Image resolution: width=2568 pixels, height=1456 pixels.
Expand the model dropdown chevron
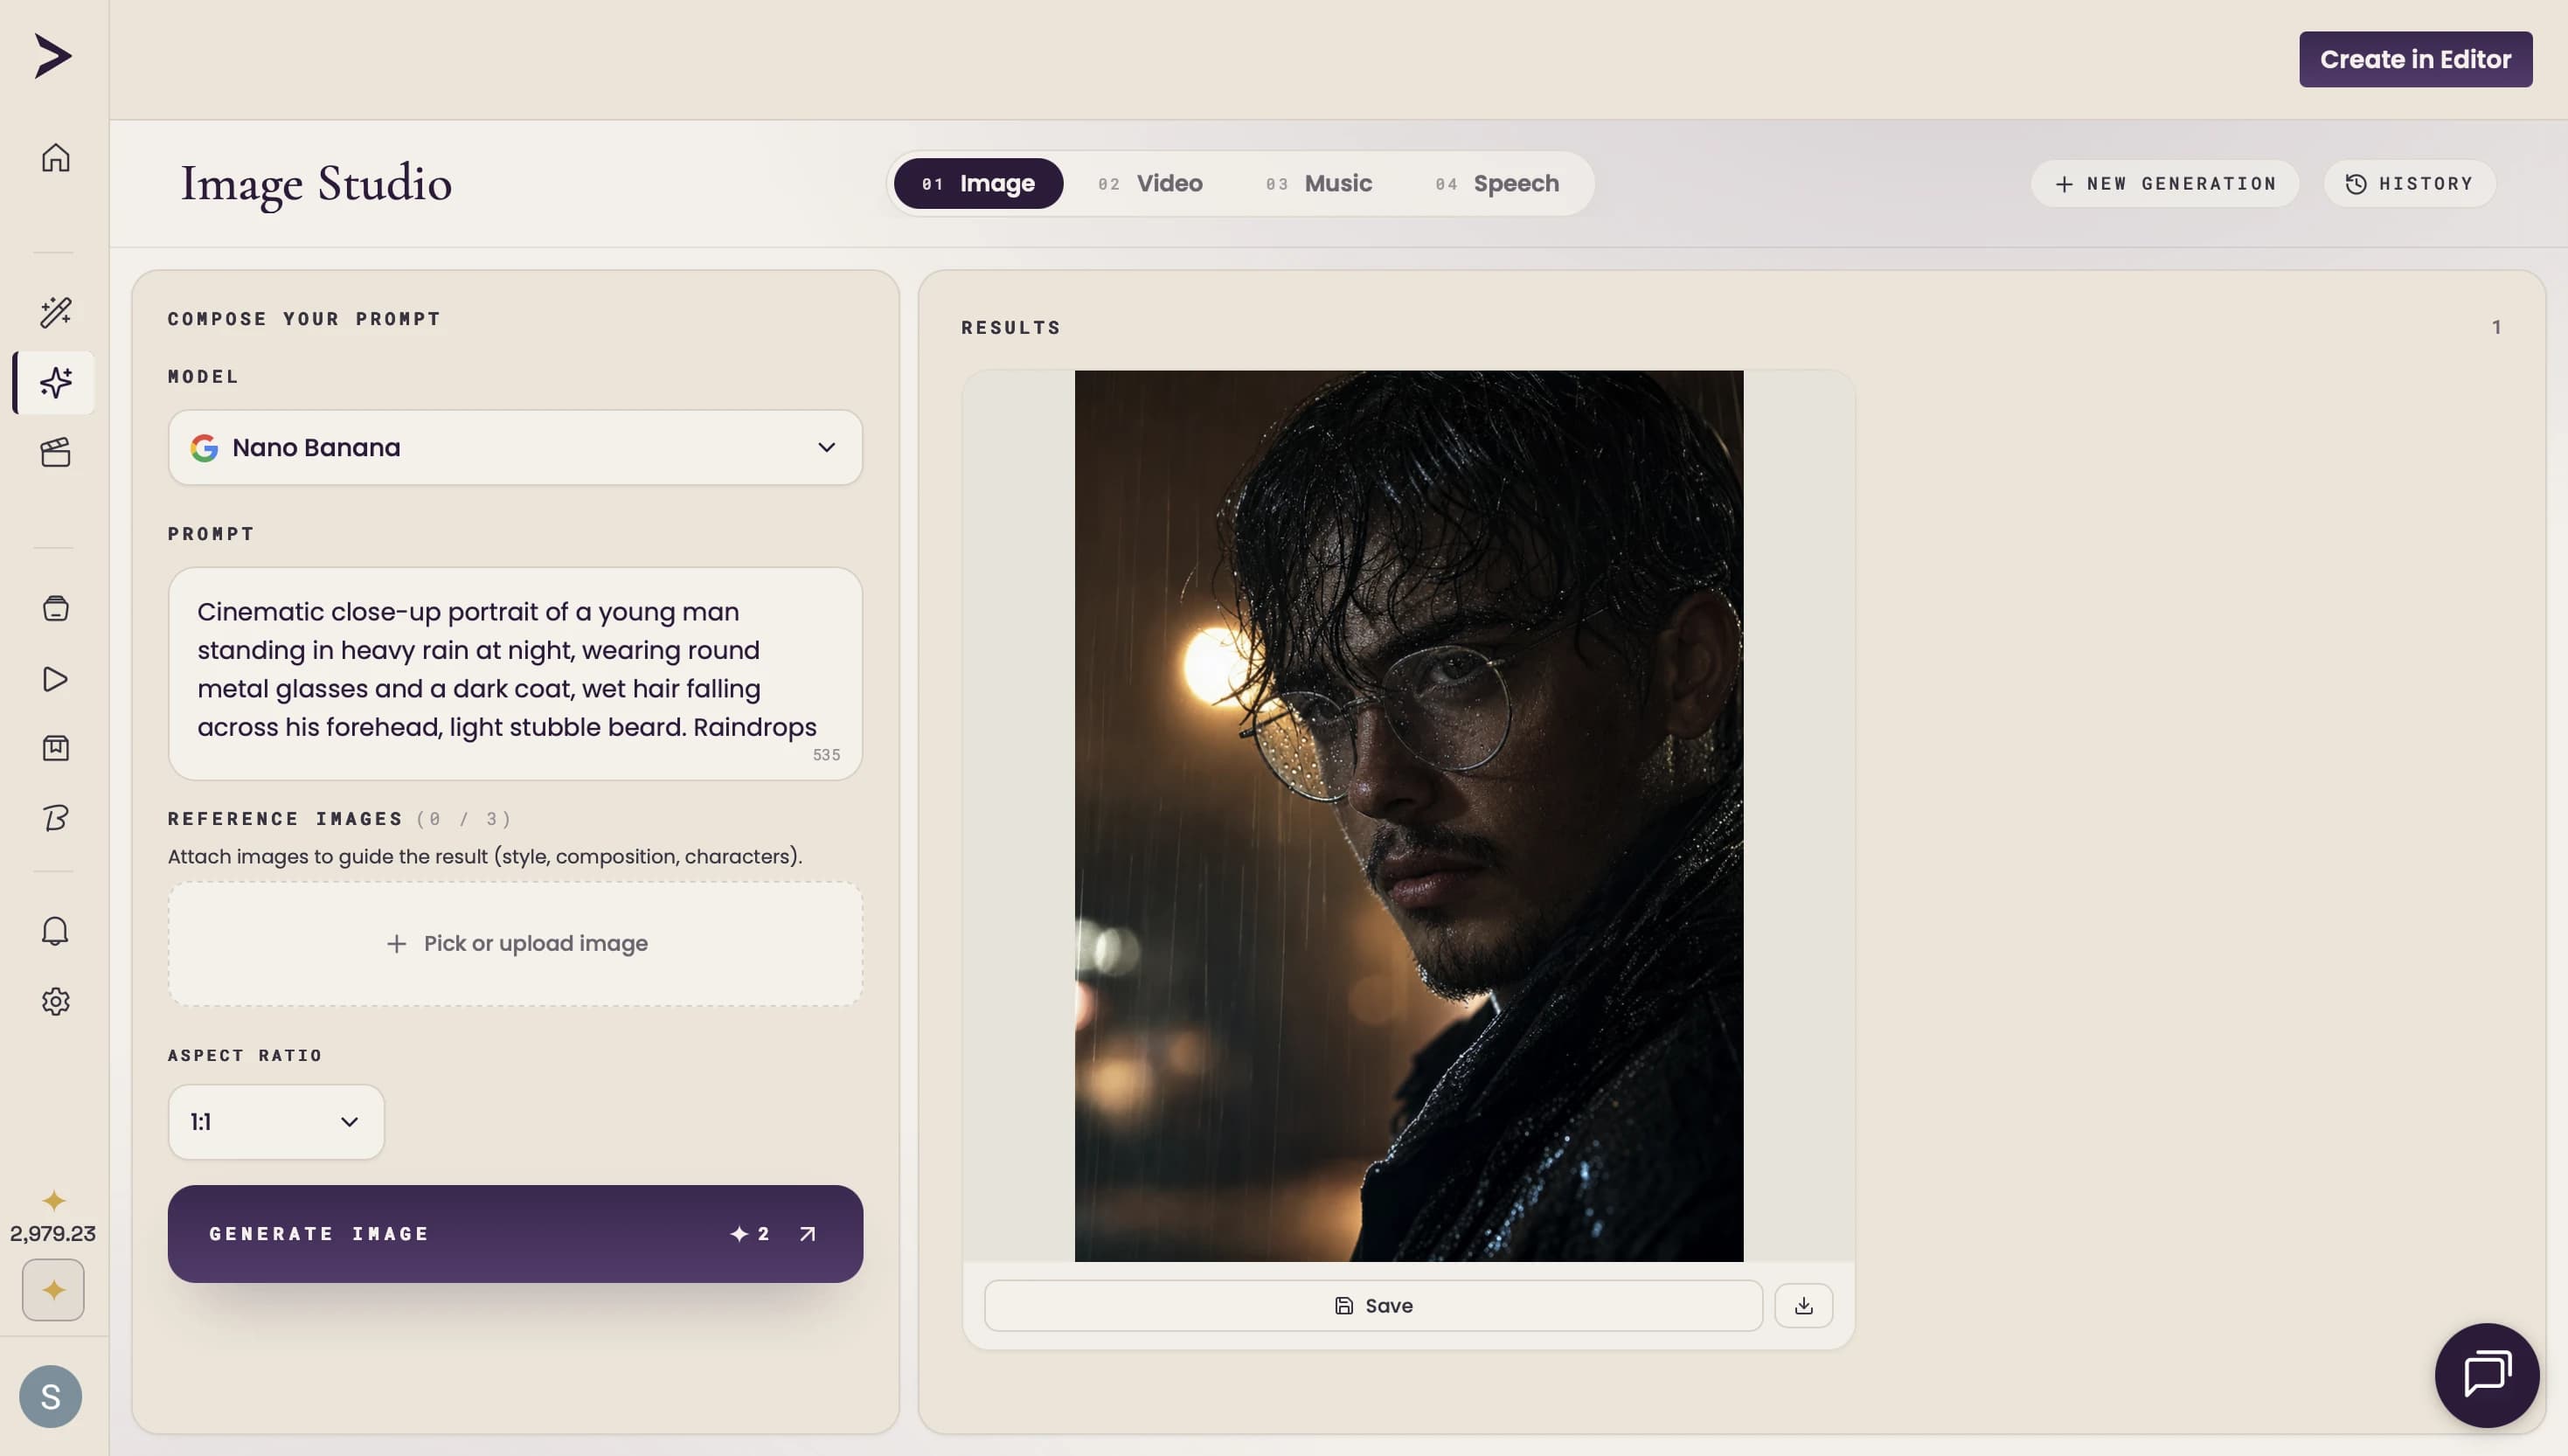click(826, 447)
